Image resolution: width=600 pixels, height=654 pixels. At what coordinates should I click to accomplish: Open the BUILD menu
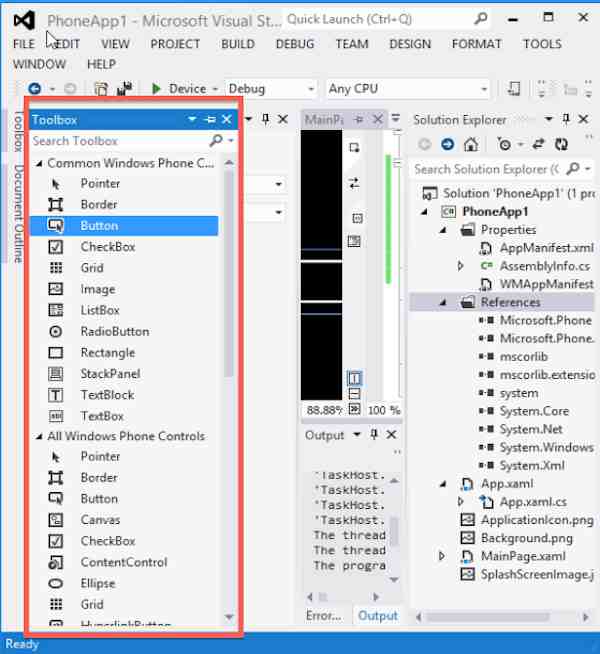click(238, 44)
